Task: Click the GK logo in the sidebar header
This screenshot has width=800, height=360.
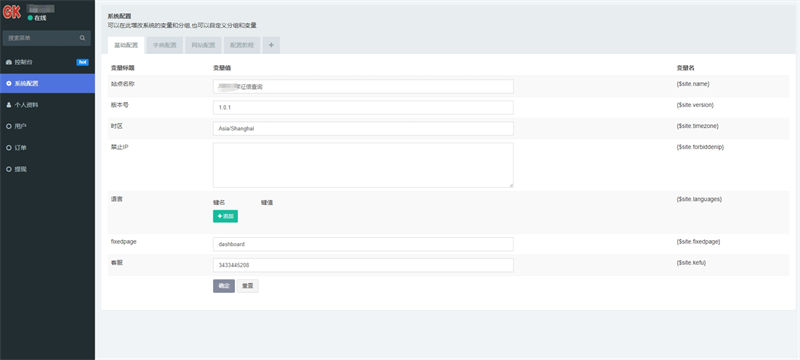Action: coord(12,12)
